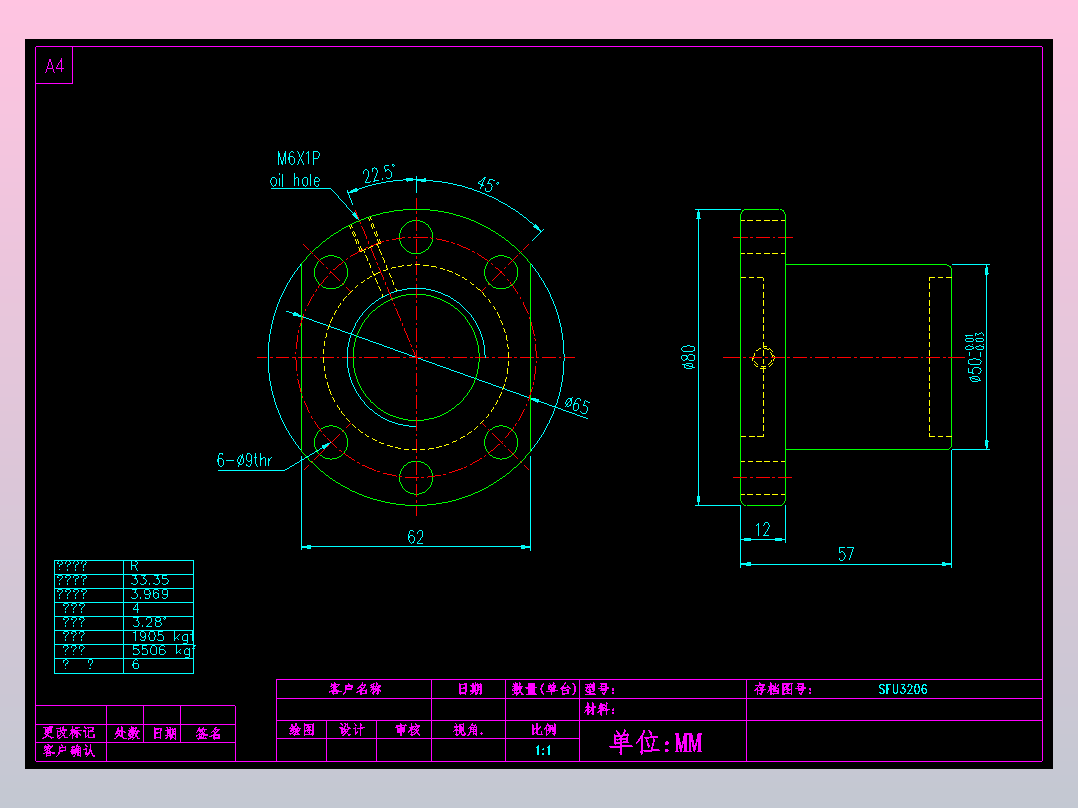Select the 5506 kgf table cell
The width and height of the screenshot is (1078, 808).
click(x=158, y=649)
